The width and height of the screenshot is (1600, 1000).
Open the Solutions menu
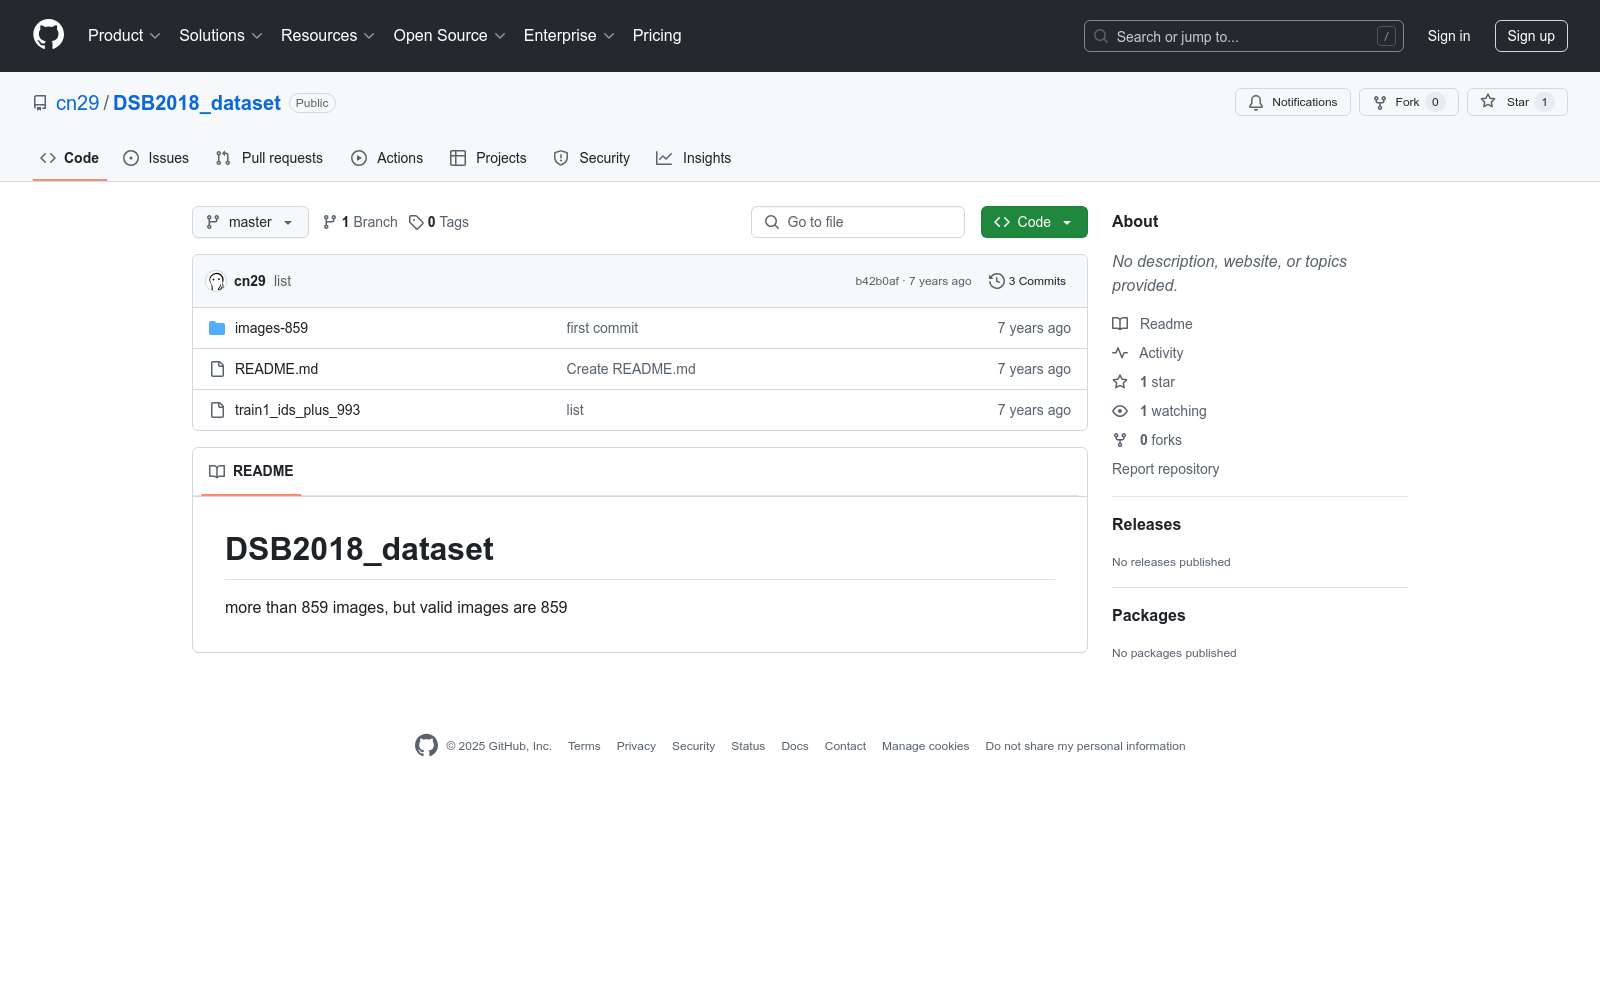(220, 36)
